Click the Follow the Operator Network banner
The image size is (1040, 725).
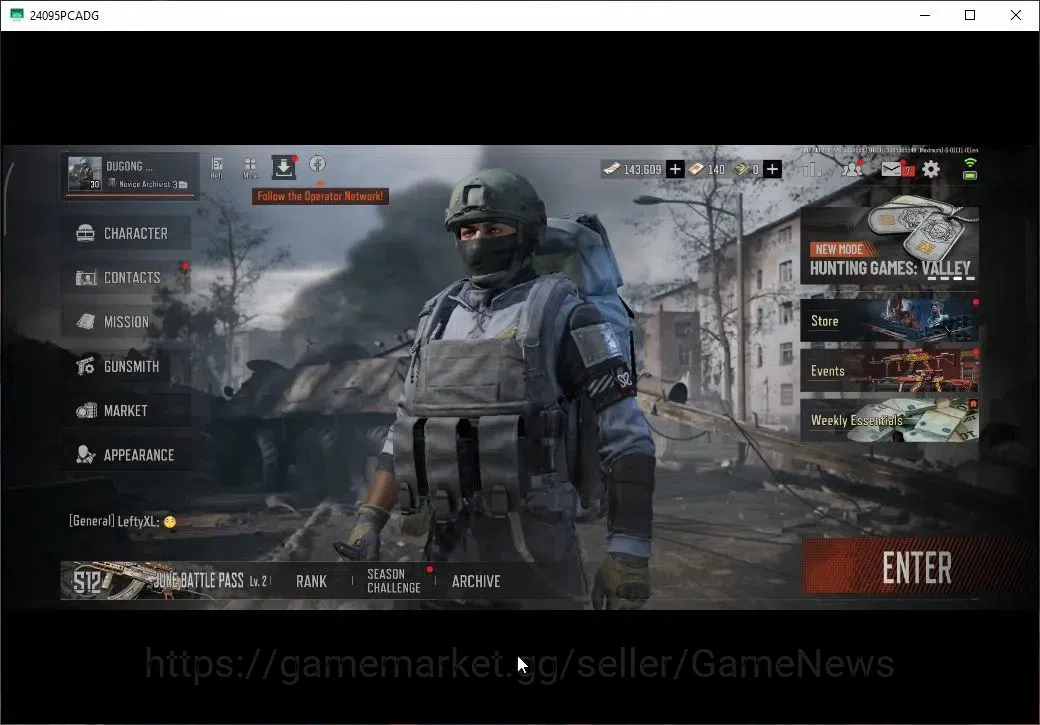(320, 196)
